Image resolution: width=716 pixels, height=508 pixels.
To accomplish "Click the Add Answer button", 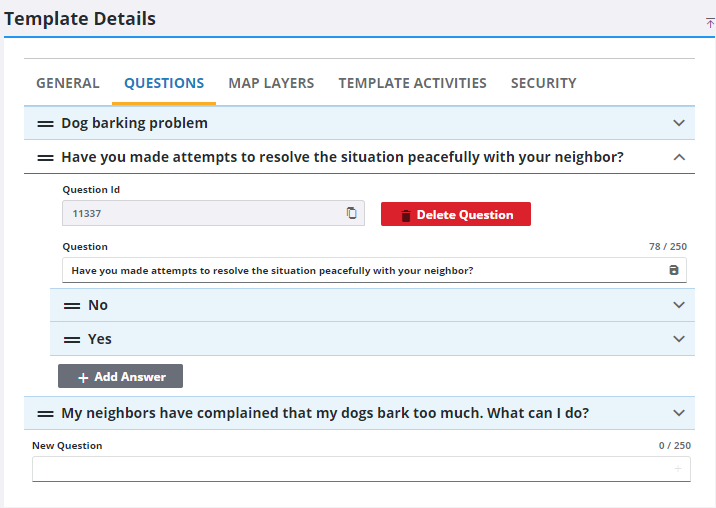I will 120,377.
